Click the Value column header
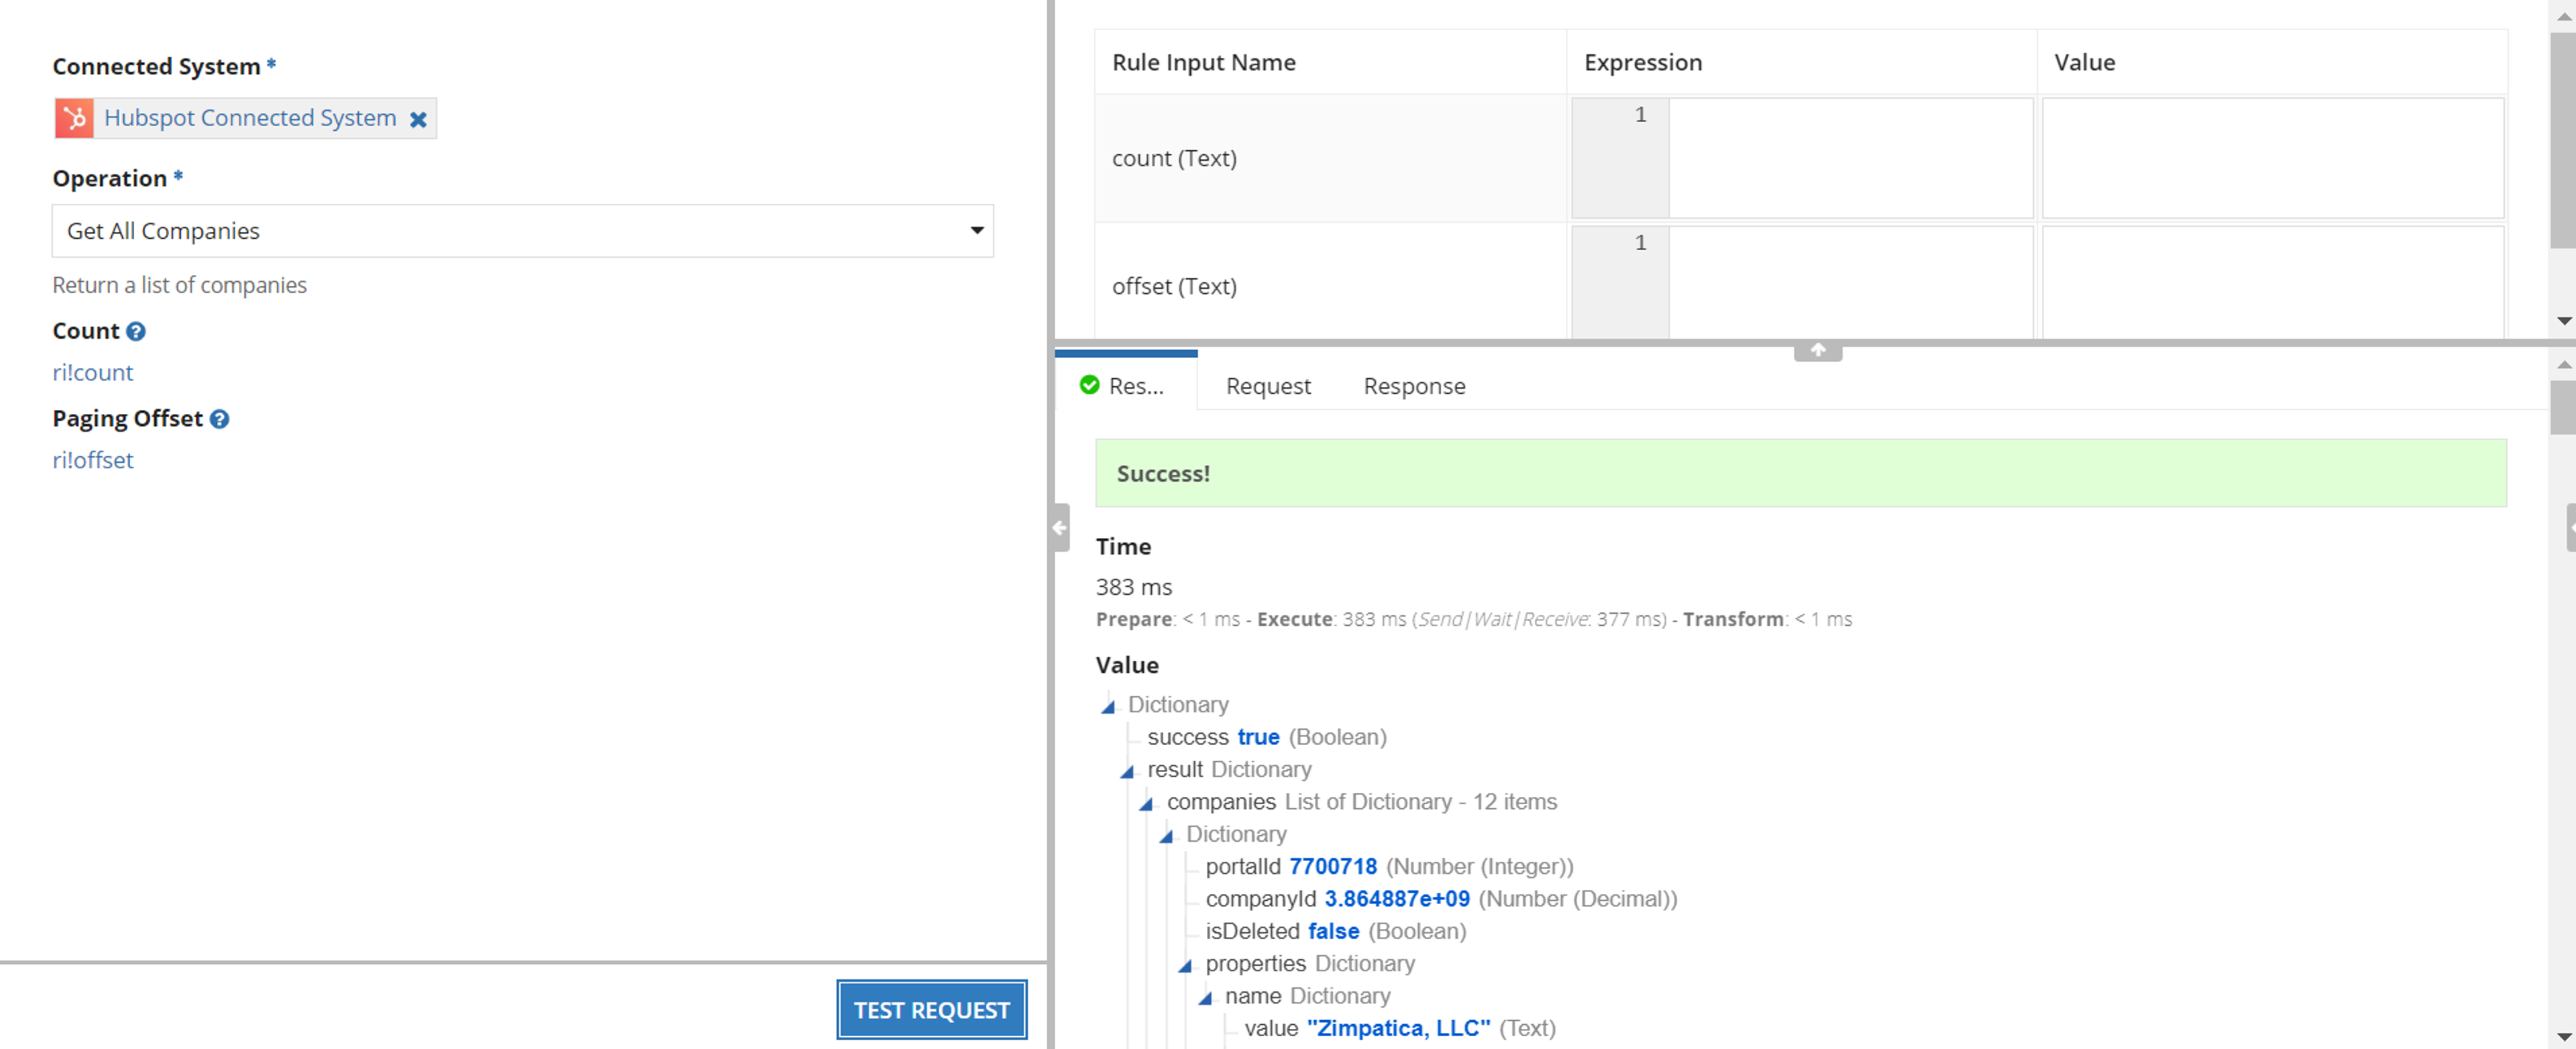 click(x=2084, y=63)
